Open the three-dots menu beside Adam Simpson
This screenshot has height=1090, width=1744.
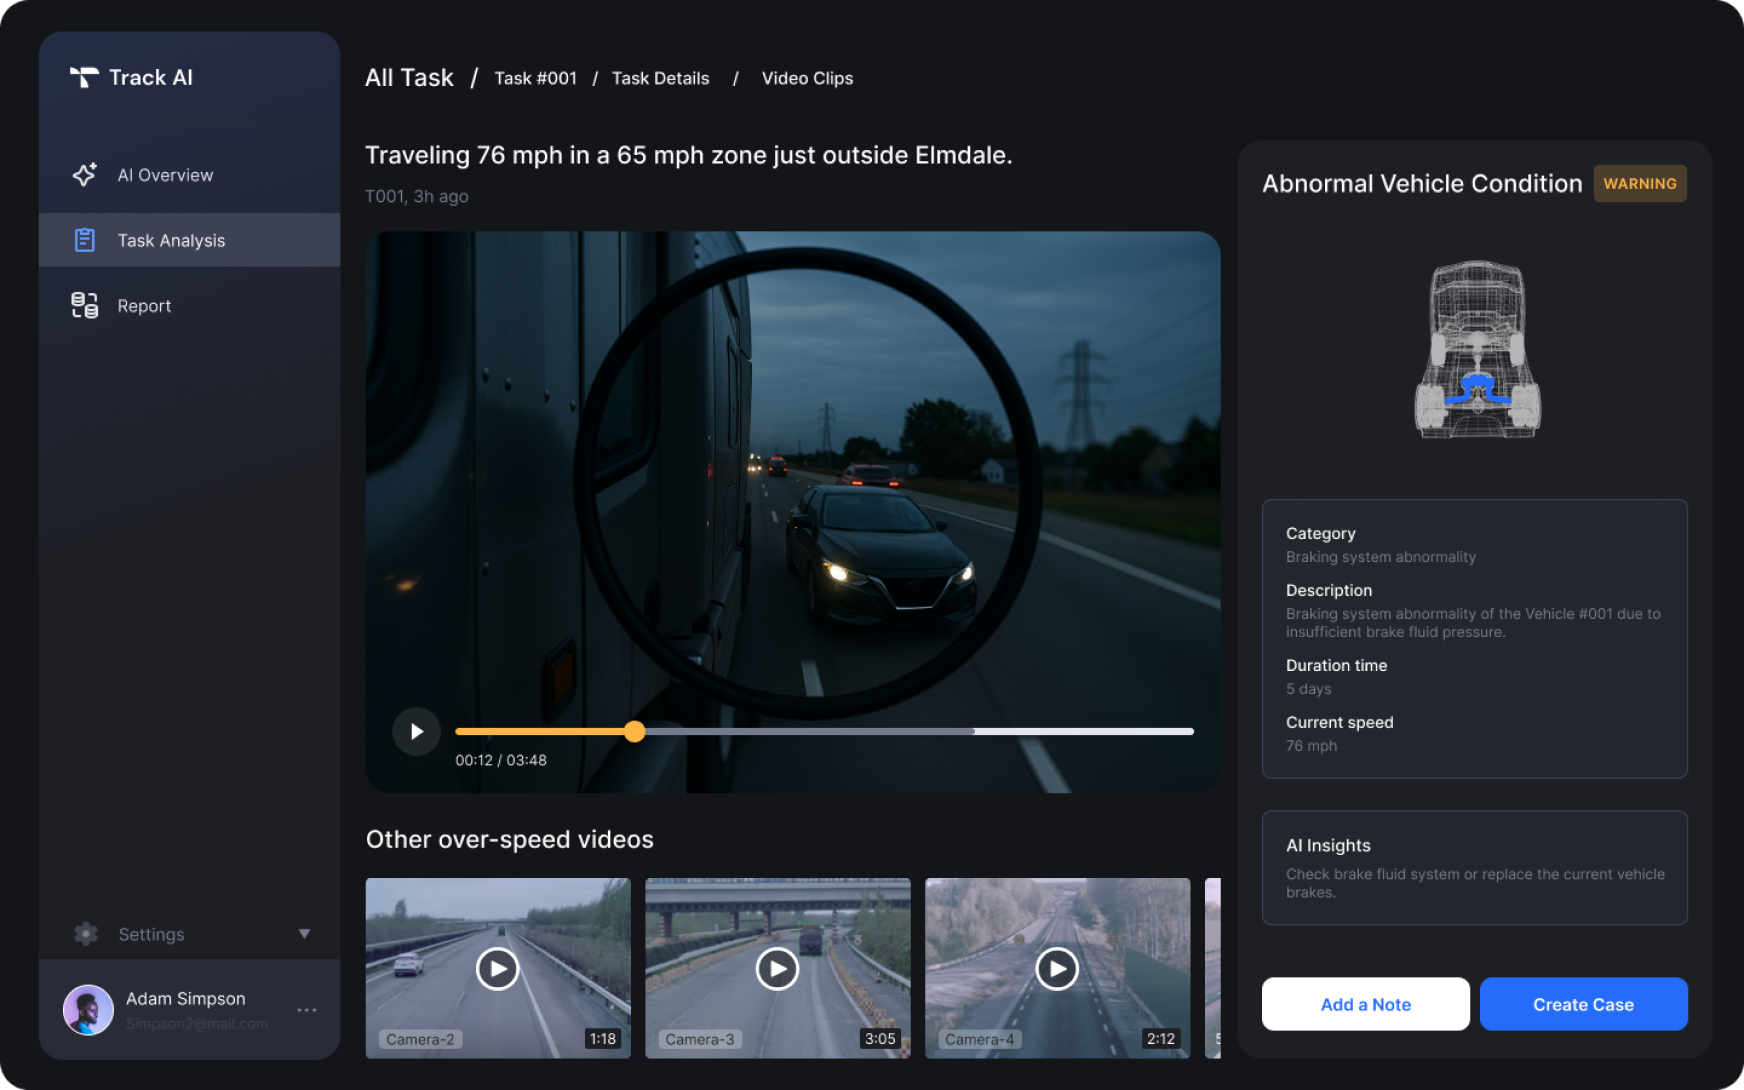pos(307,1010)
